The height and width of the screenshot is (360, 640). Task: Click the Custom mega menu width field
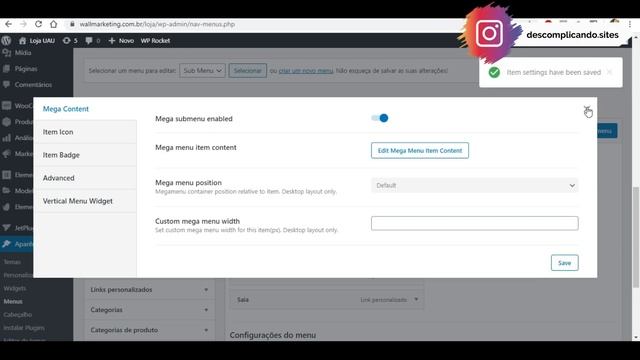tap(474, 223)
